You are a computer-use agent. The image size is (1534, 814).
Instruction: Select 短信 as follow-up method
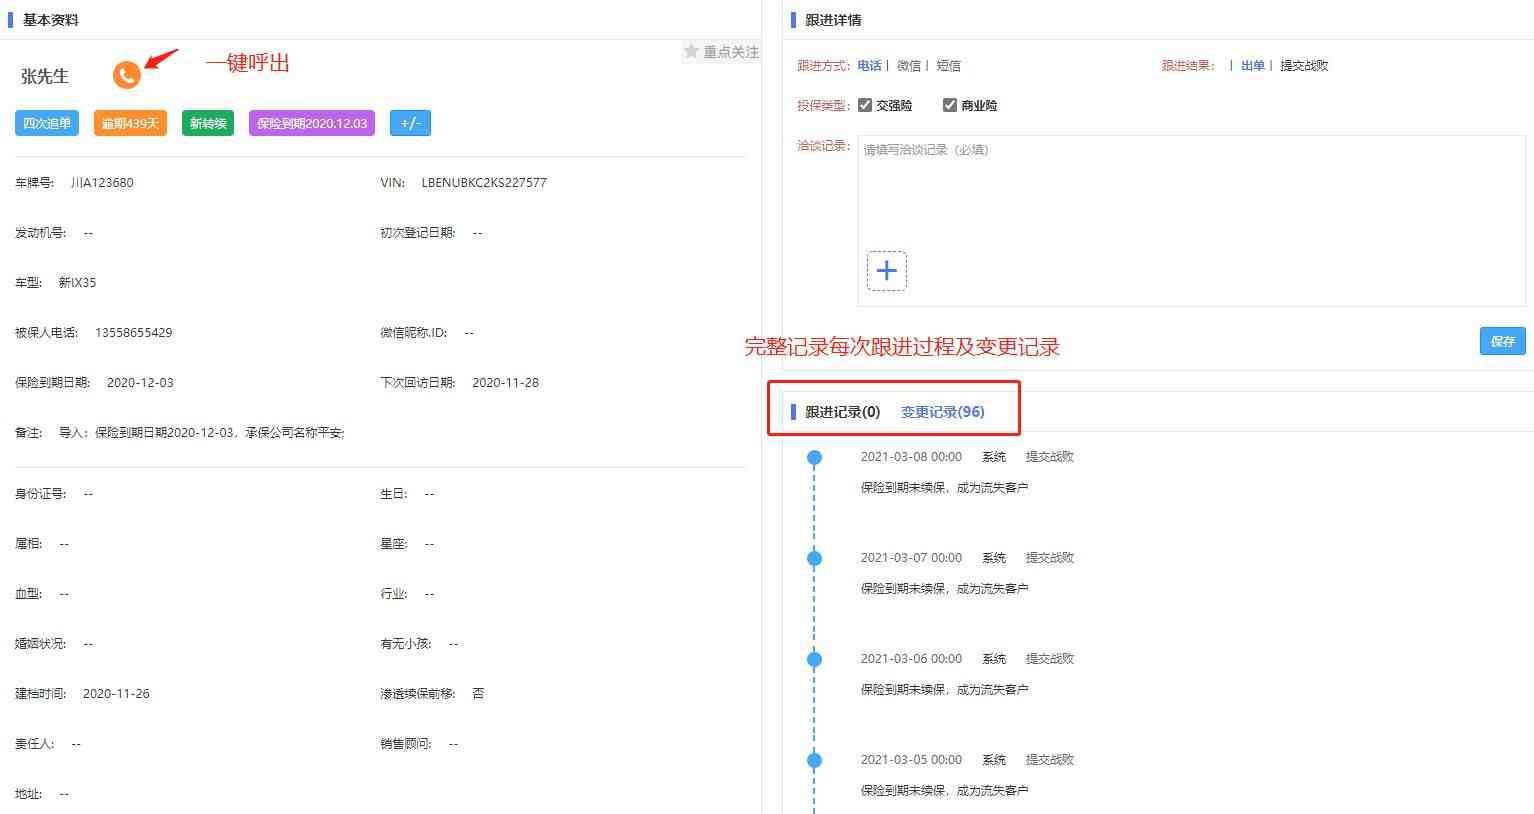[x=948, y=66]
